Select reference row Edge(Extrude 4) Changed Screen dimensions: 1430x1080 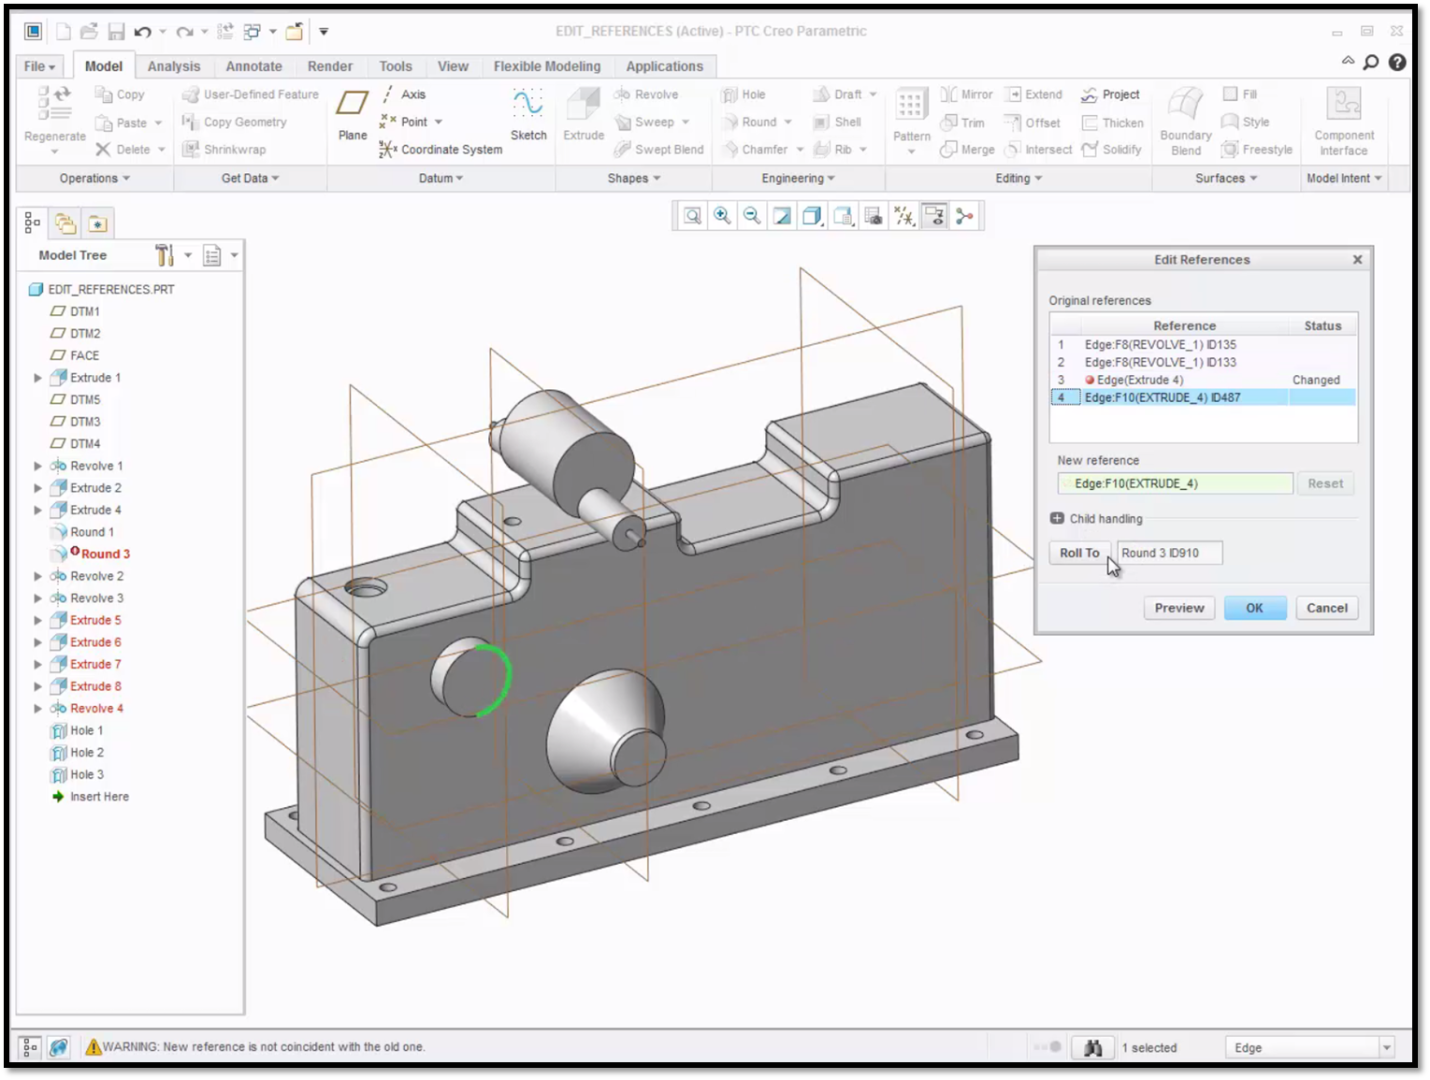1203,380
